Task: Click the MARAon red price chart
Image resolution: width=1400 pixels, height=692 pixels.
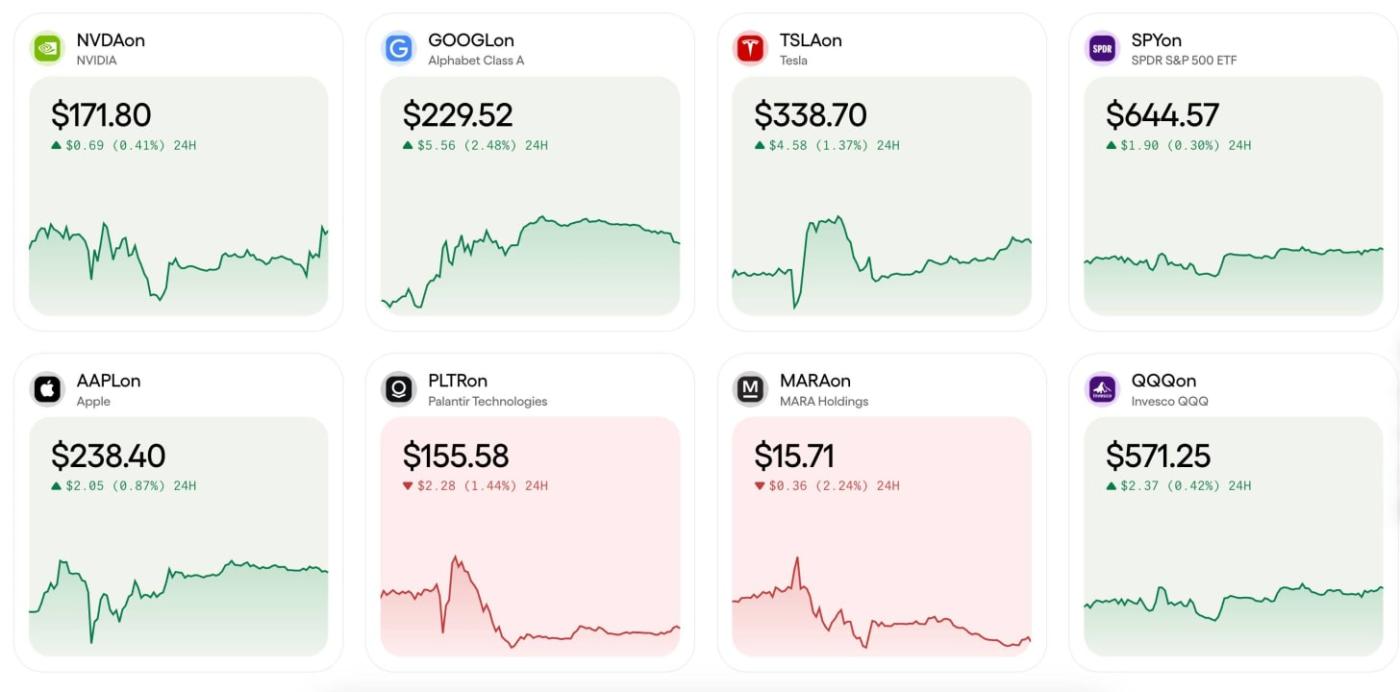Action: coord(881,606)
